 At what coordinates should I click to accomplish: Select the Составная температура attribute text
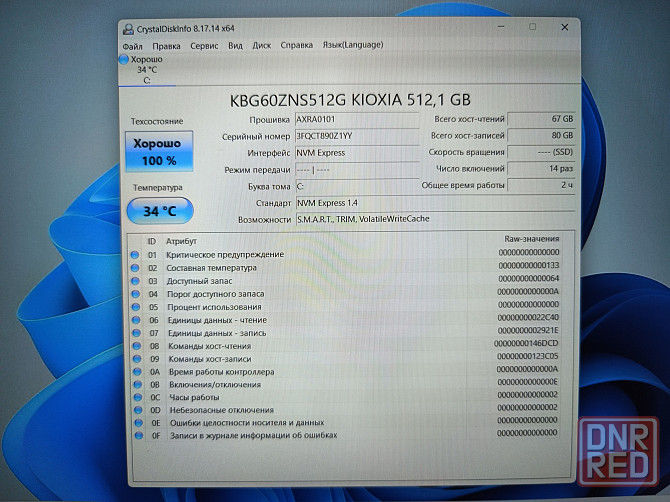(212, 268)
